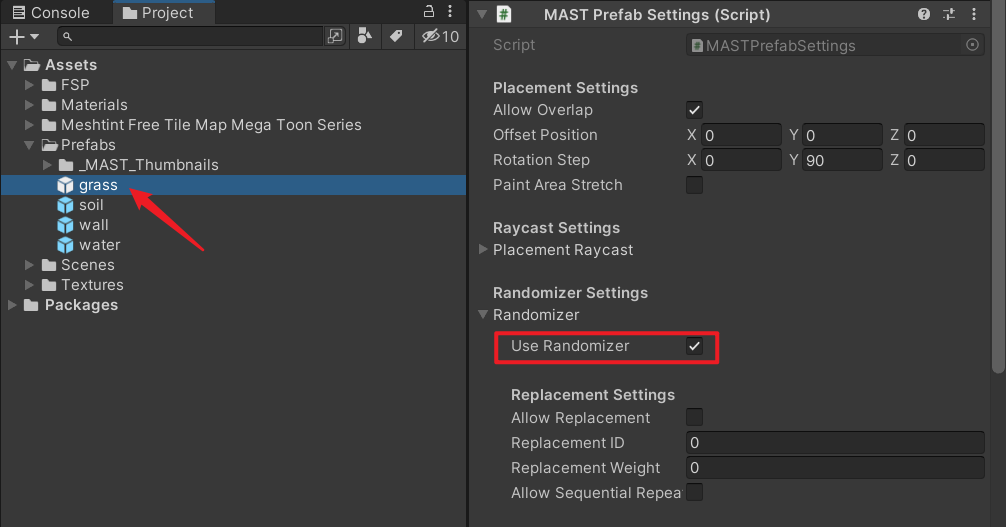This screenshot has height=527, width=1006.
Task: Collapse the Randomizer foldout
Action: [484, 315]
